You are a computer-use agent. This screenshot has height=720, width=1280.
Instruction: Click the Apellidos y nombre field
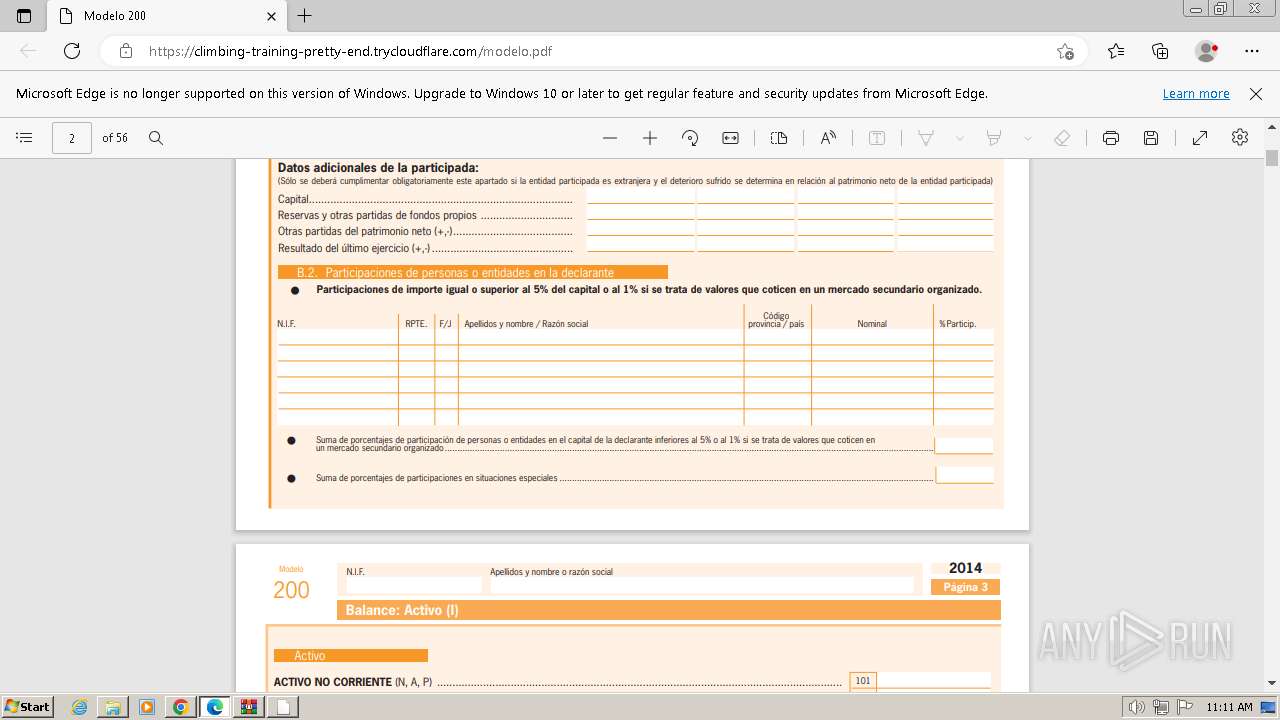[x=701, y=585]
